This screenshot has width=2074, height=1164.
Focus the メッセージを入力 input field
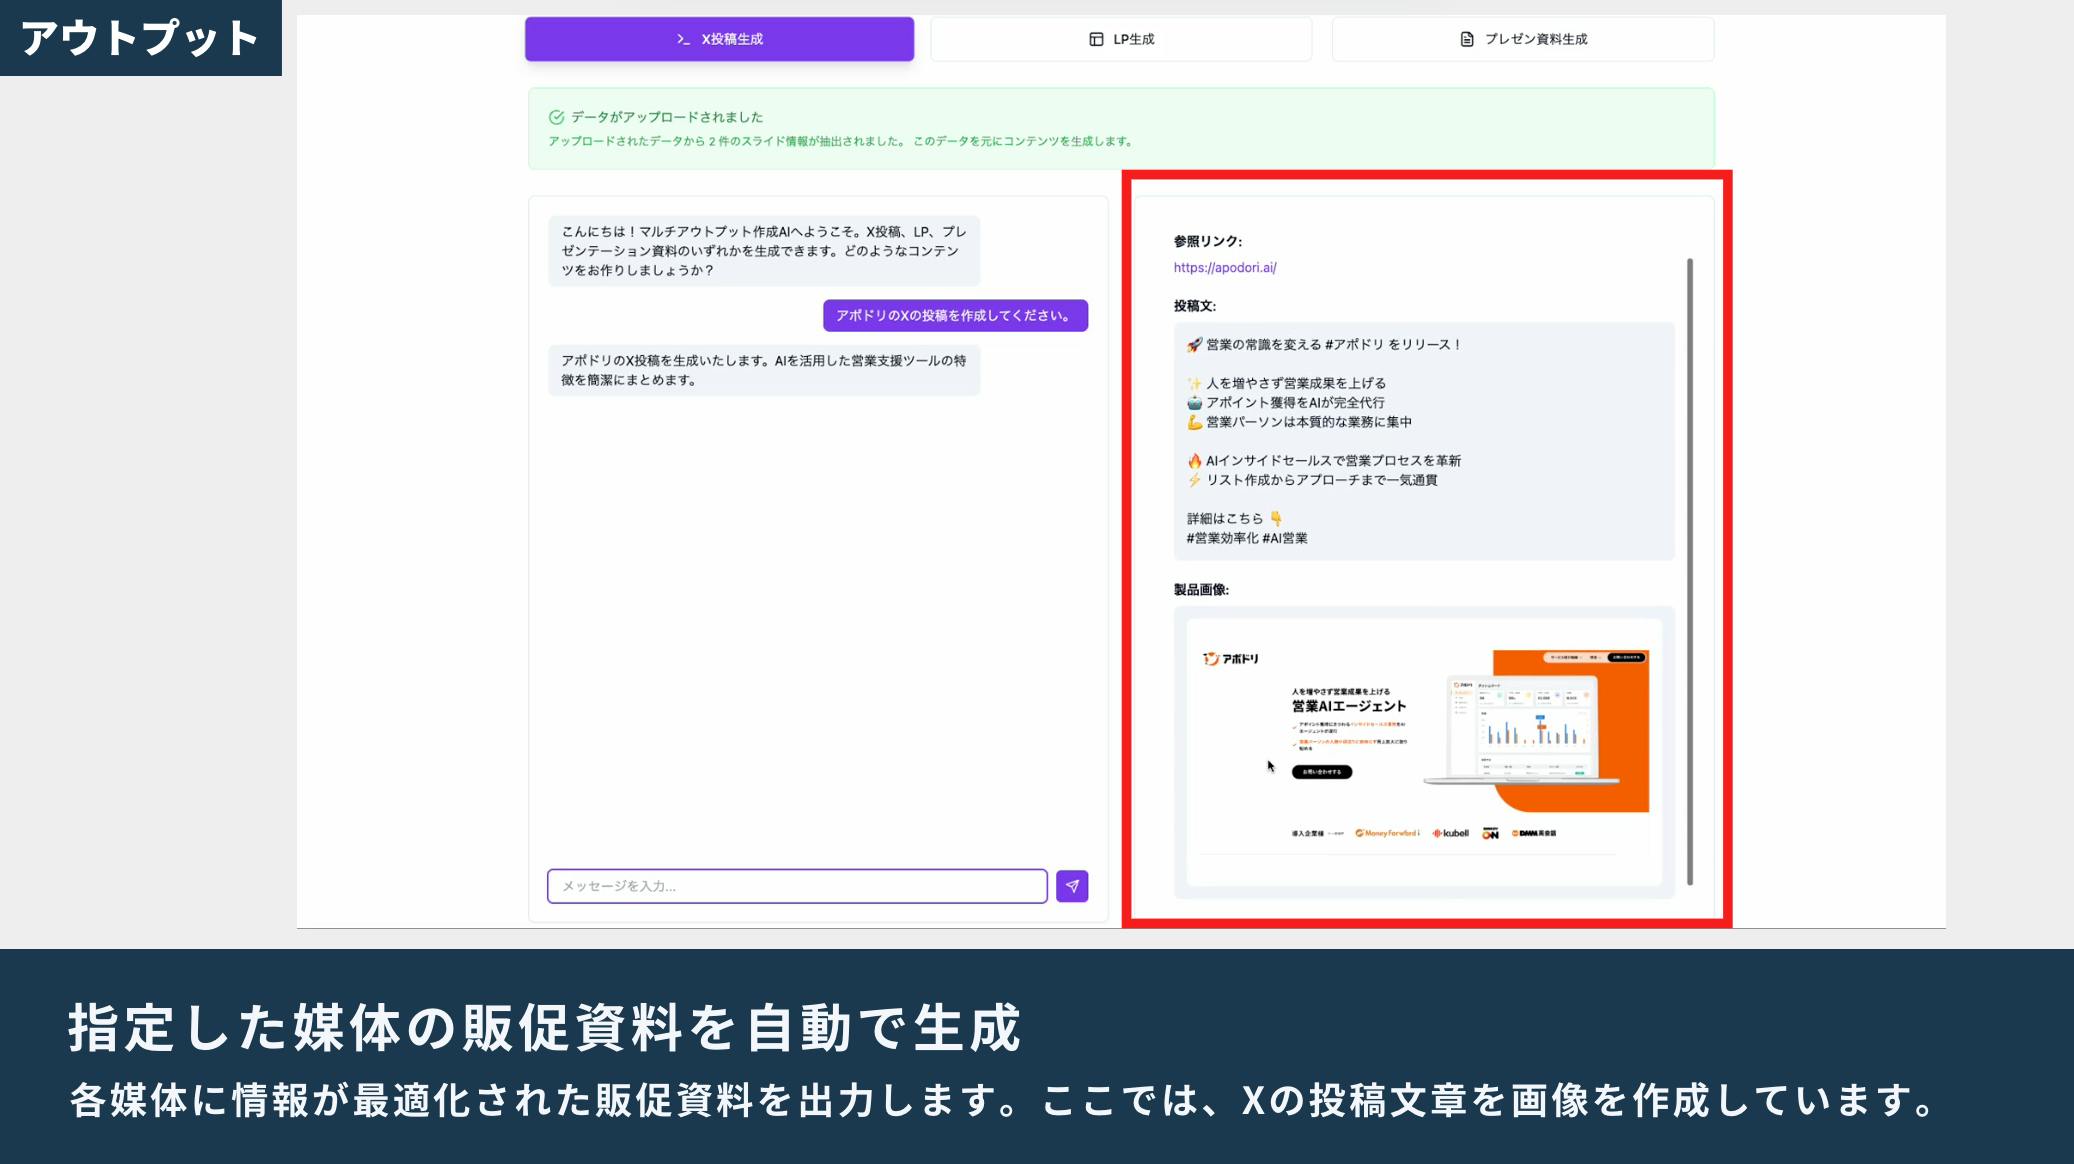(797, 886)
